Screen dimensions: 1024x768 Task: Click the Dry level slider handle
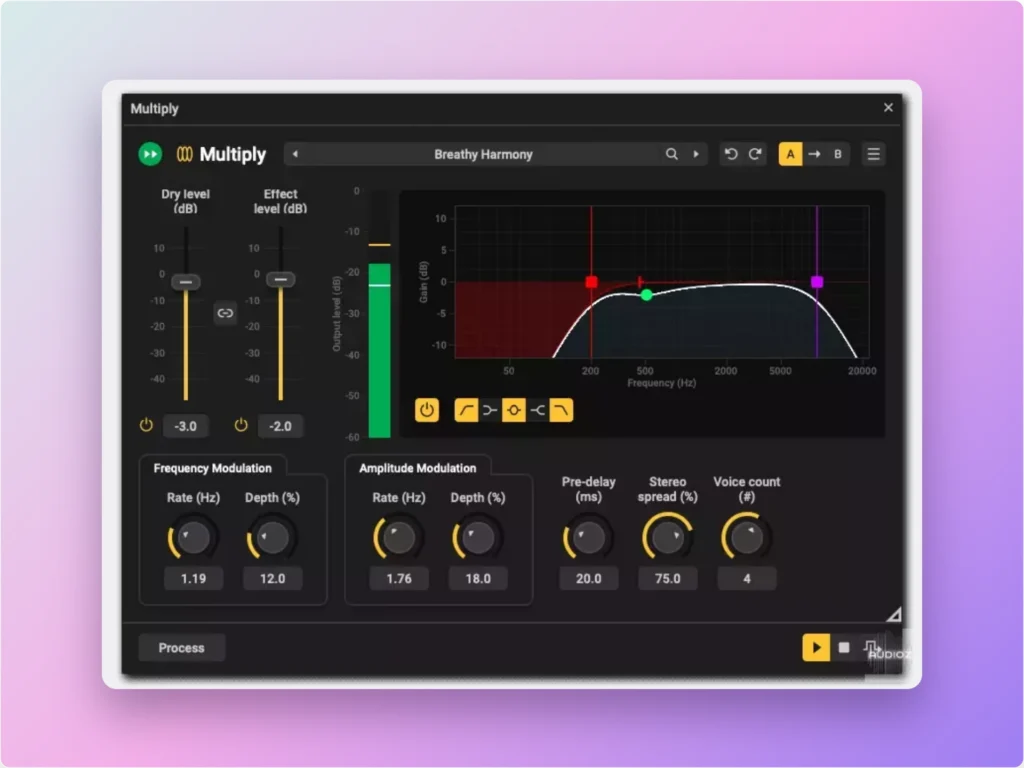[x=185, y=281]
